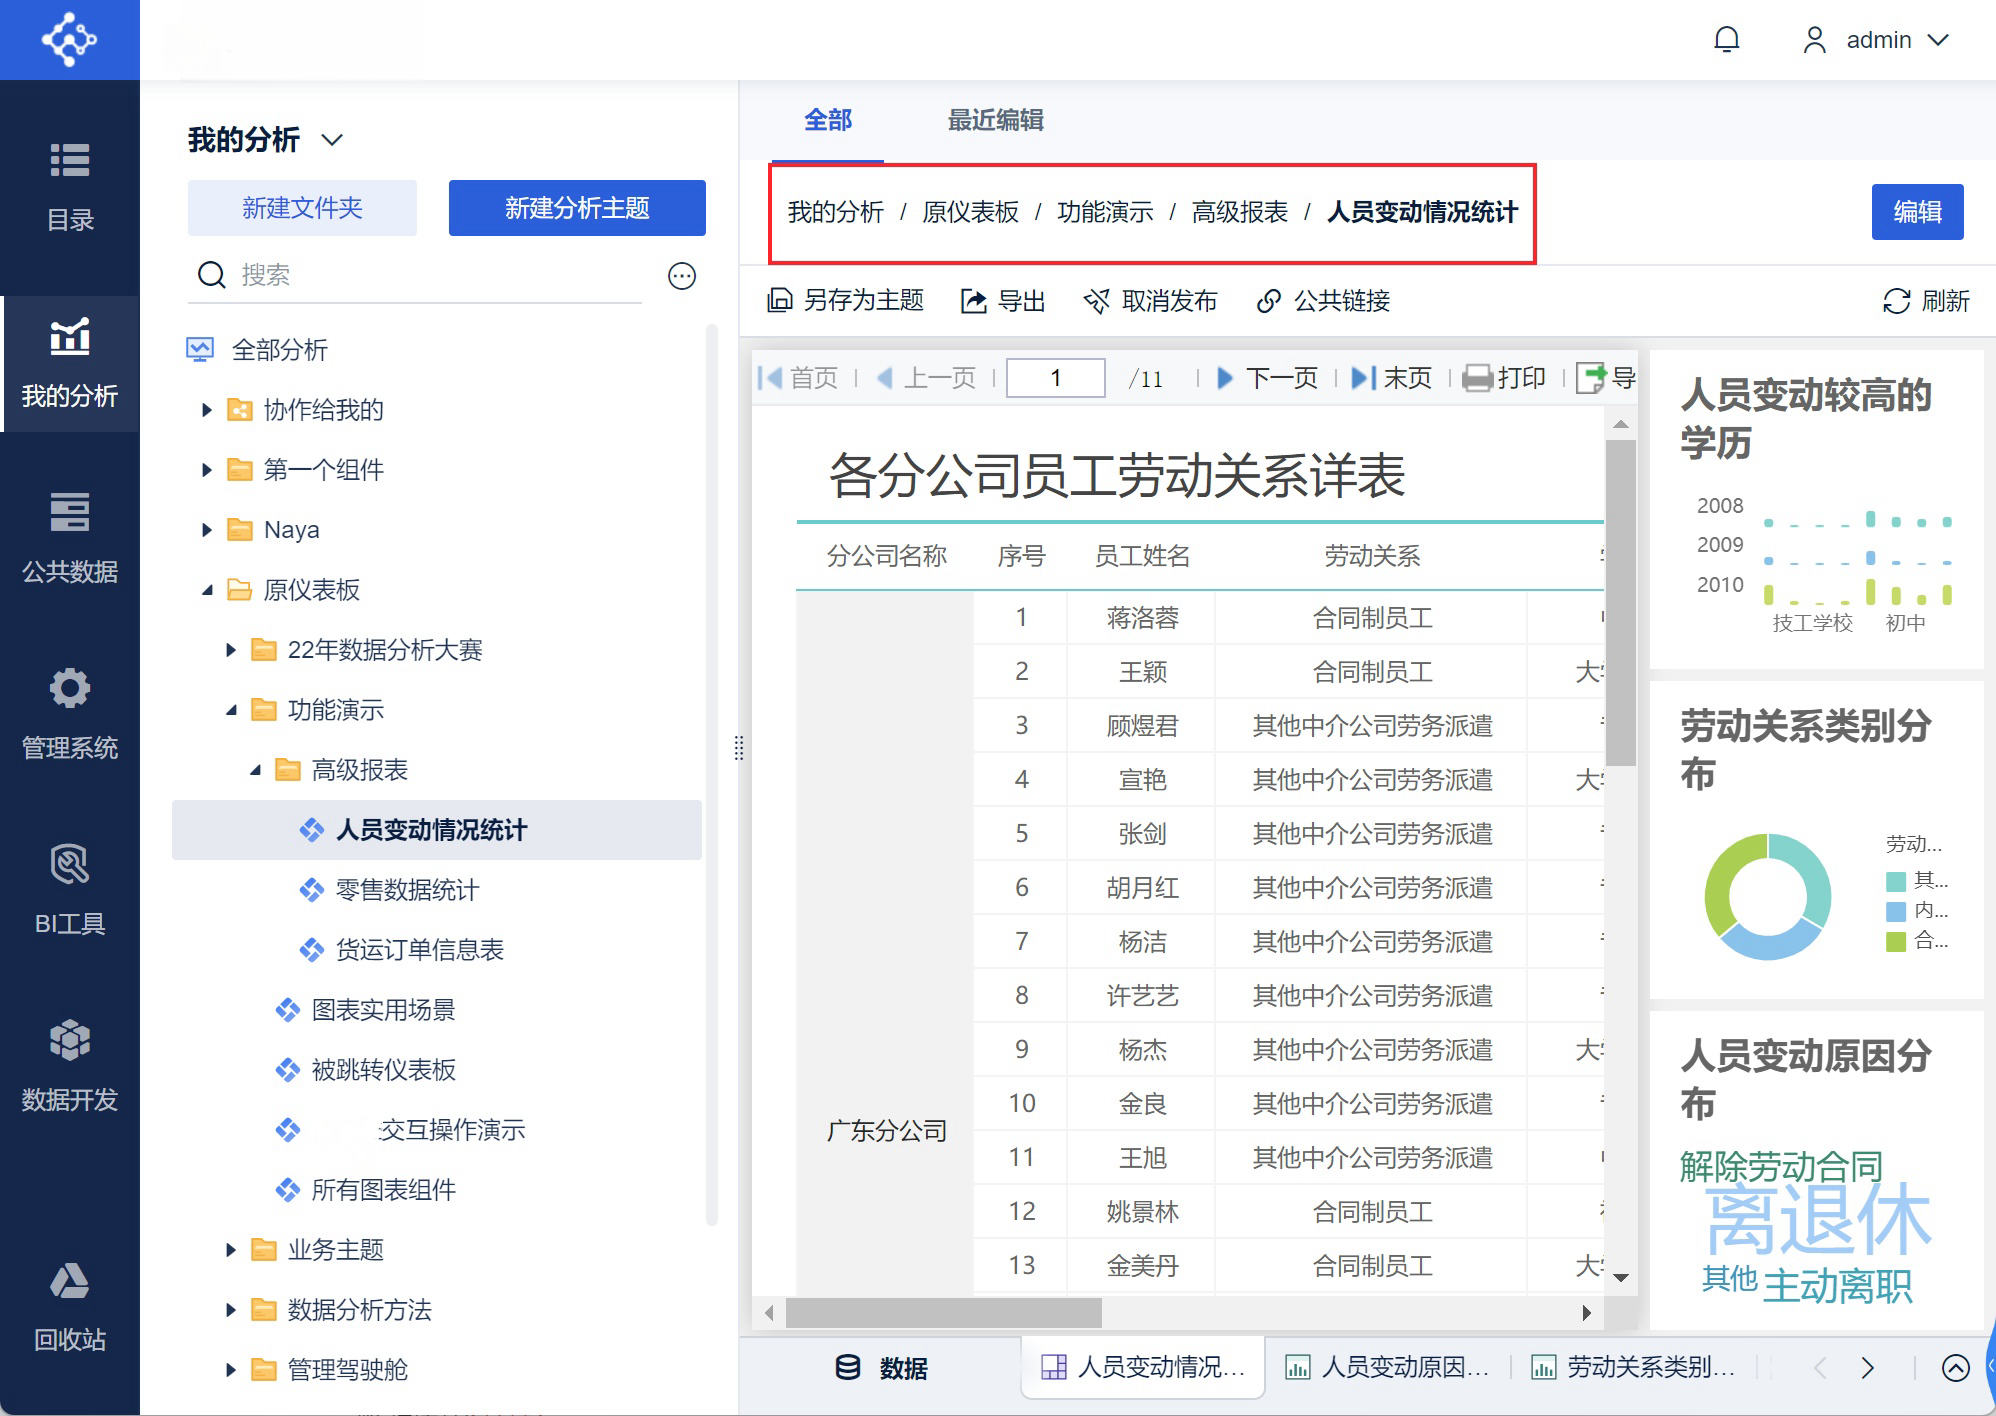Click report toolbar export icon
1996x1416 pixels.
tap(1591, 378)
